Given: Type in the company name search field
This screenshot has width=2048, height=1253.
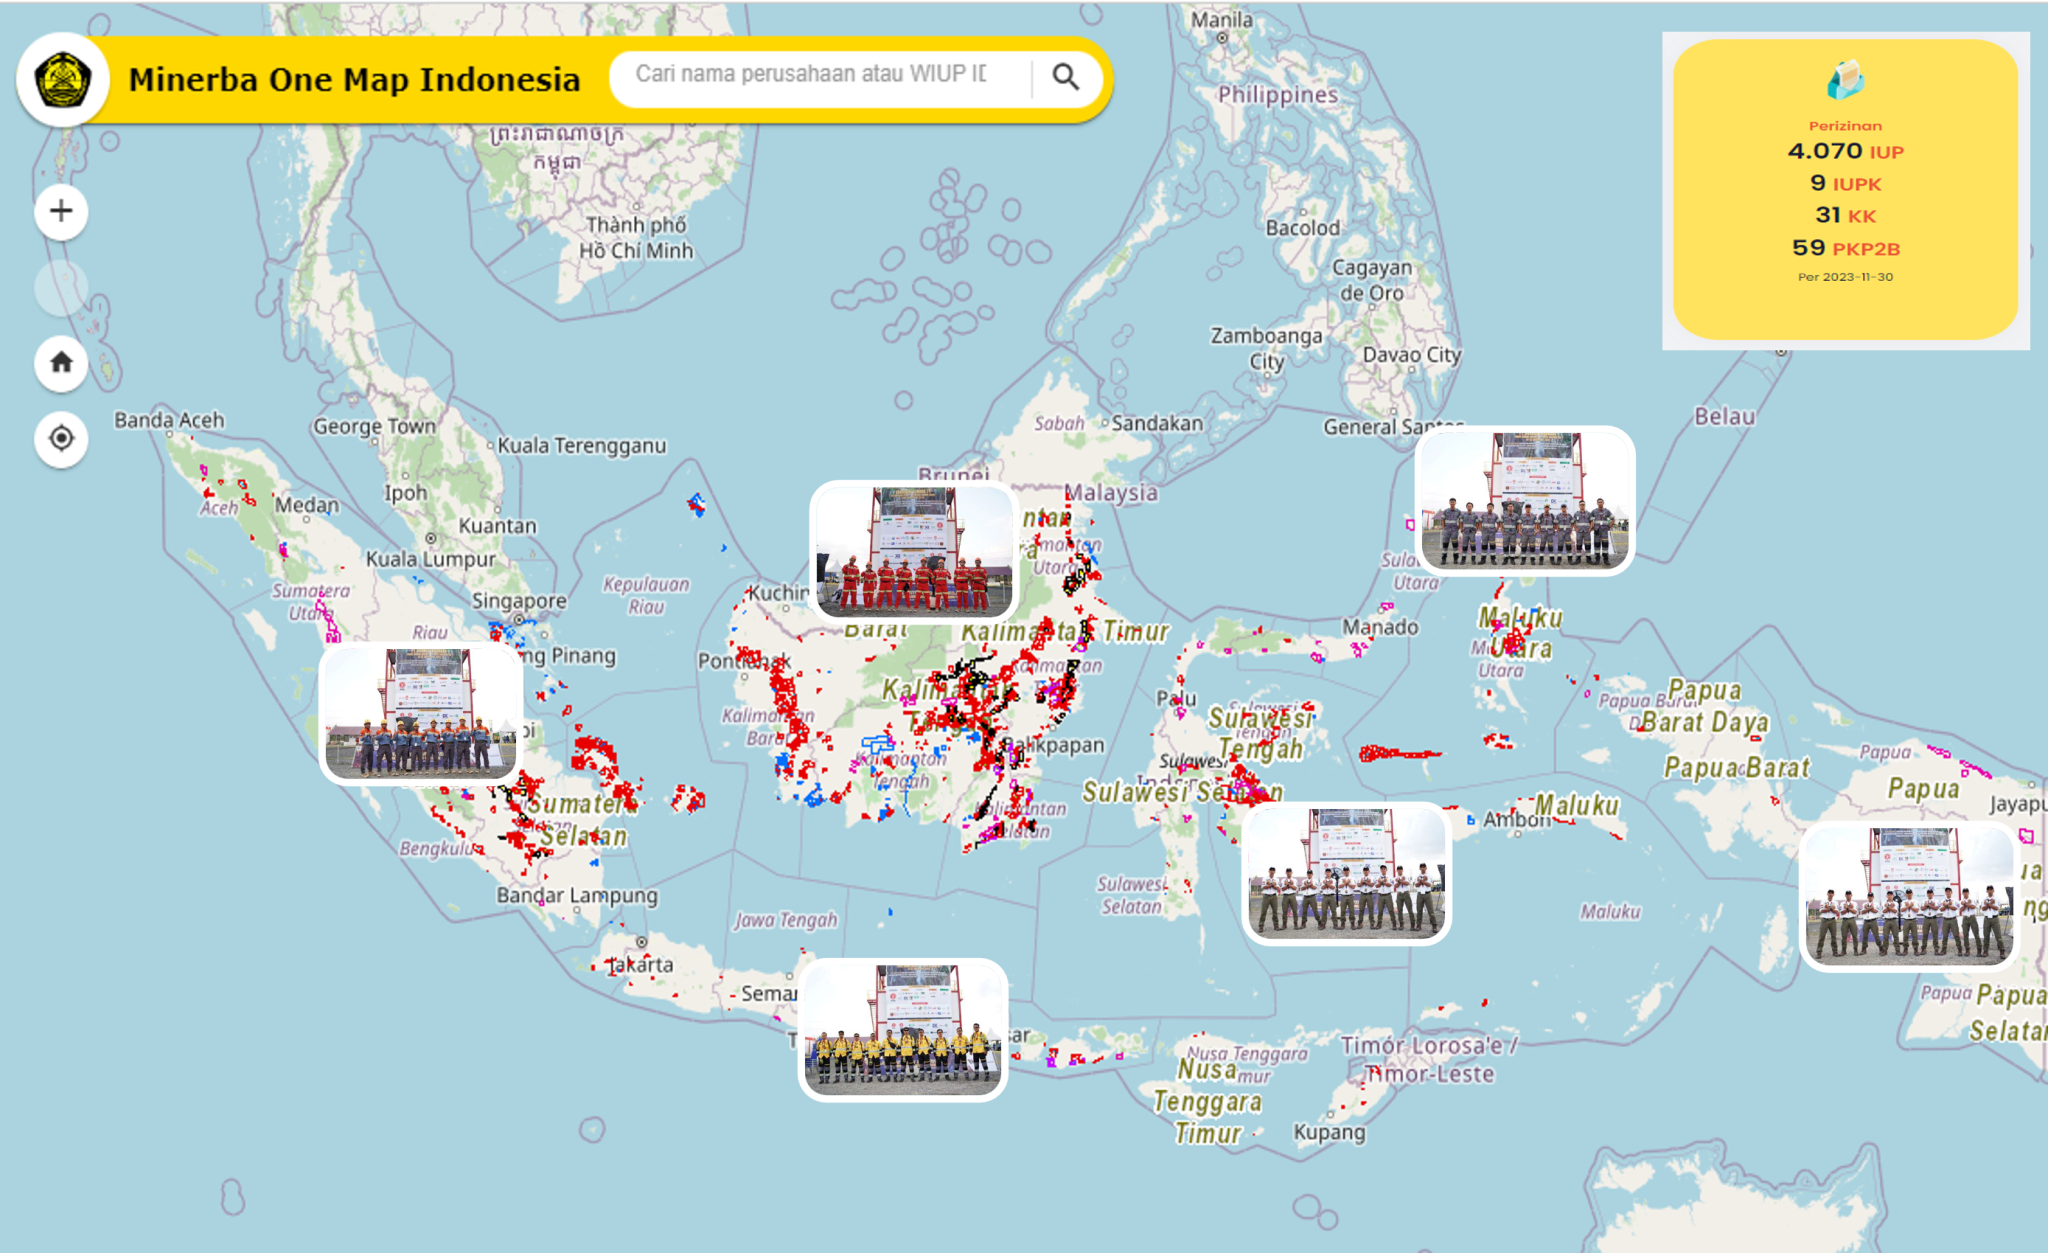Looking at the screenshot, I should tap(811, 74).
